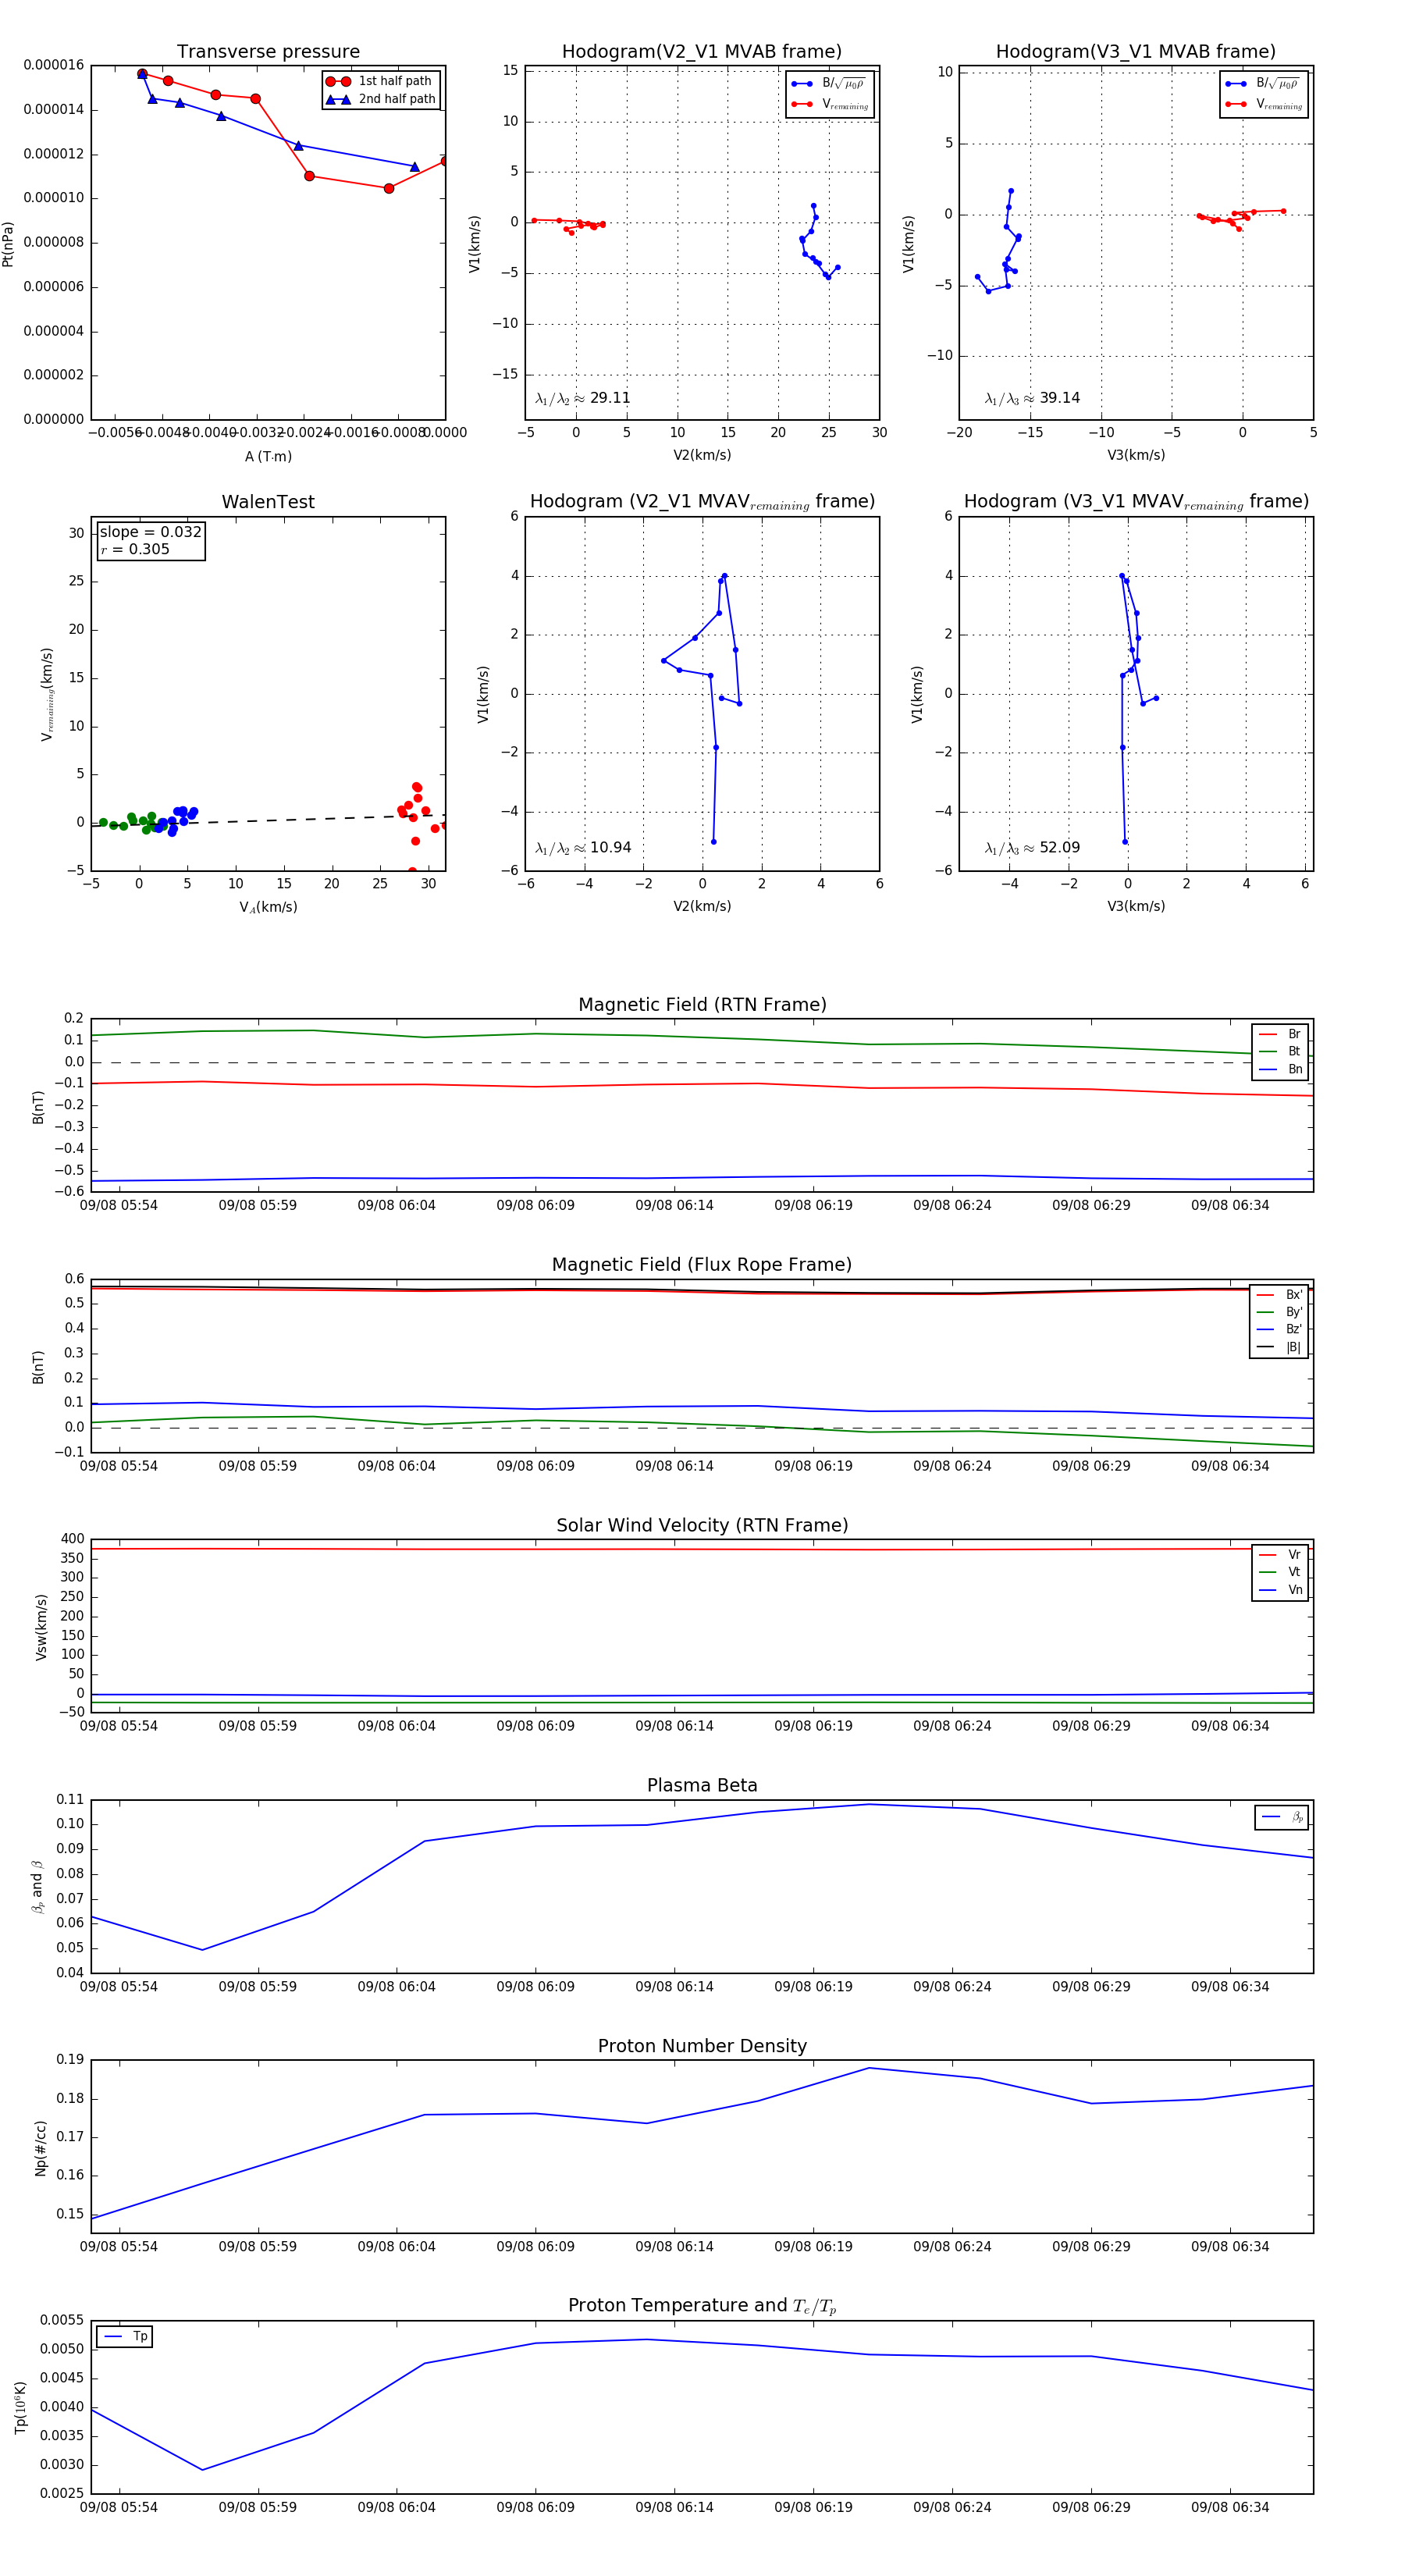Screen dimensions: 1405x2576
Task: Click the 'A (T·m)' x-axis label
Action: (x=268, y=456)
